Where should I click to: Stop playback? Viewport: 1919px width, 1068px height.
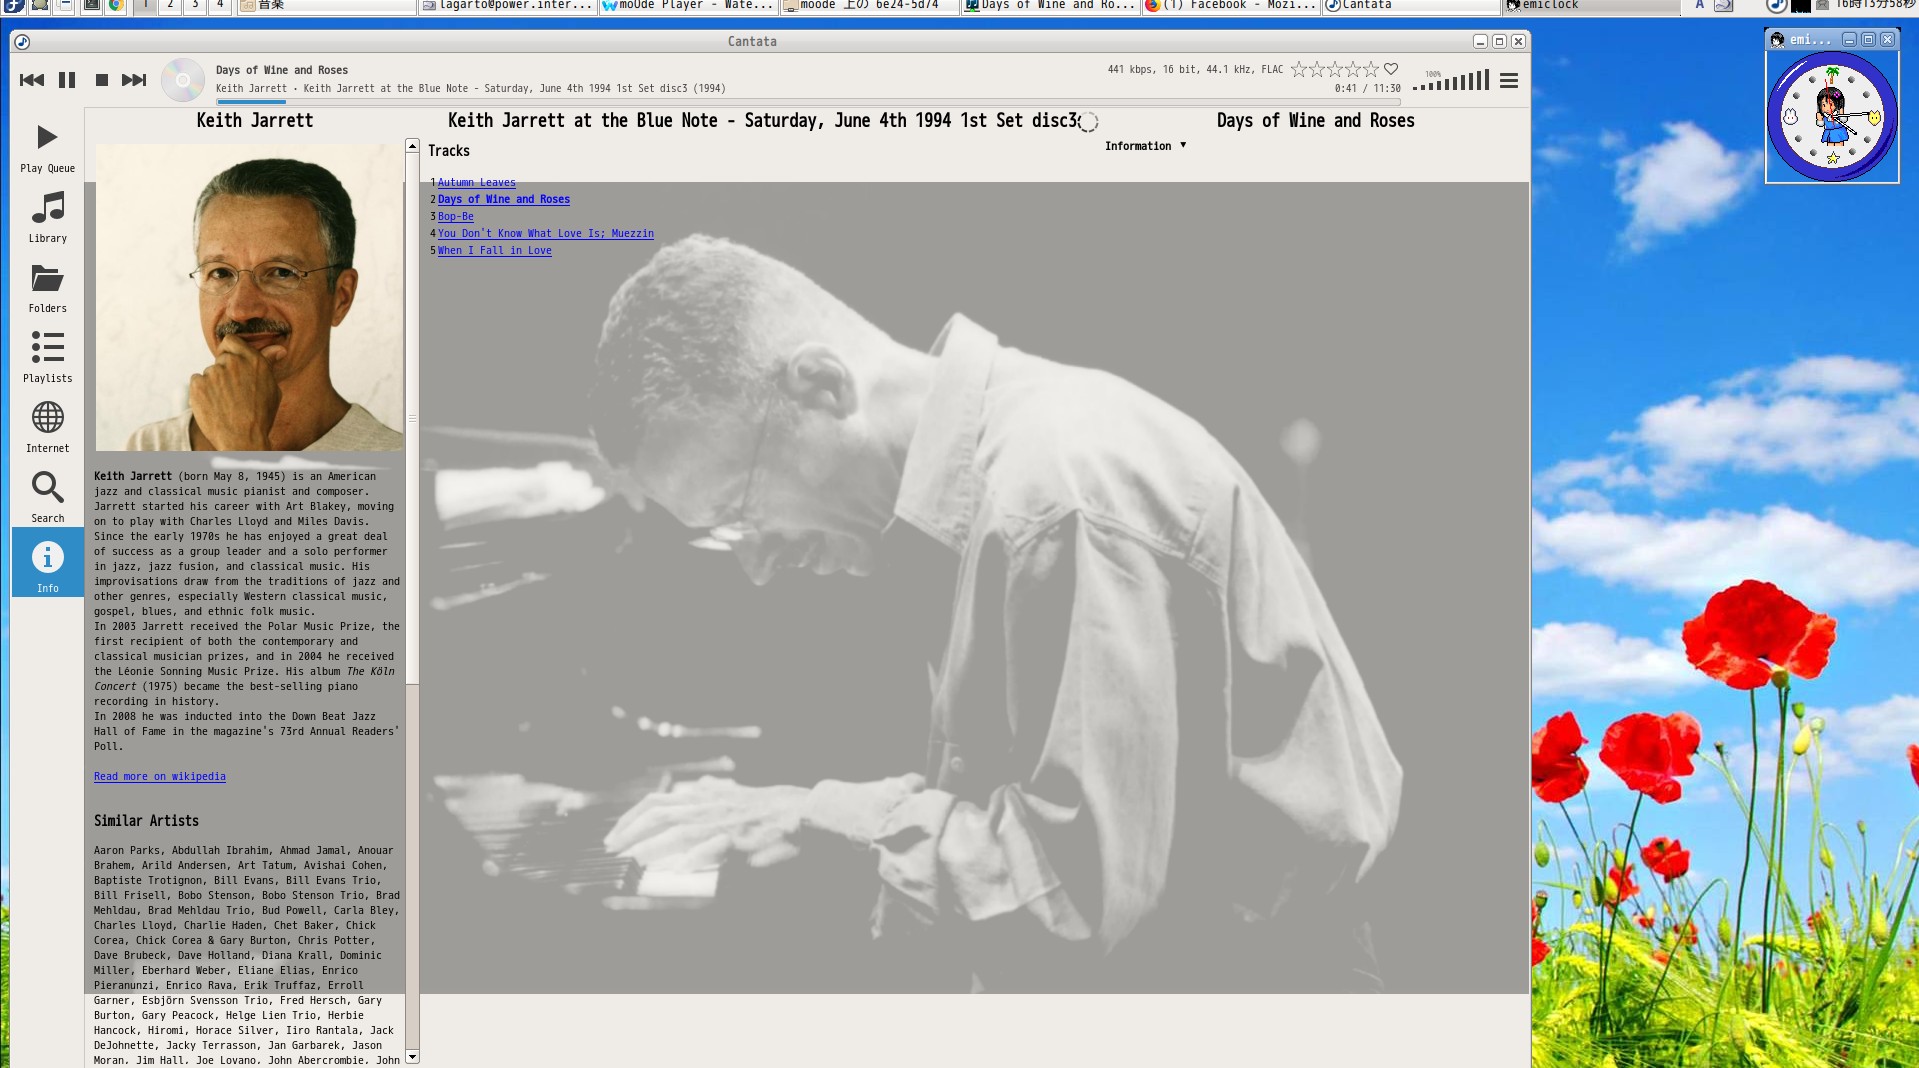[x=101, y=80]
